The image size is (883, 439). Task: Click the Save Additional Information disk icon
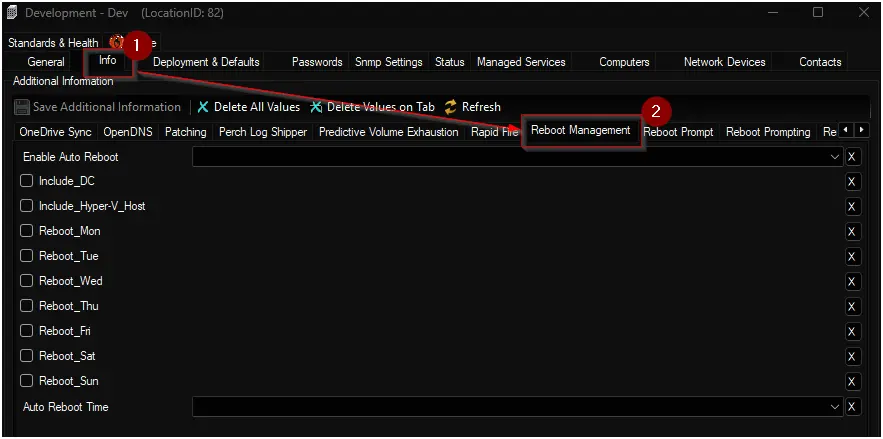pyautogui.click(x=21, y=107)
